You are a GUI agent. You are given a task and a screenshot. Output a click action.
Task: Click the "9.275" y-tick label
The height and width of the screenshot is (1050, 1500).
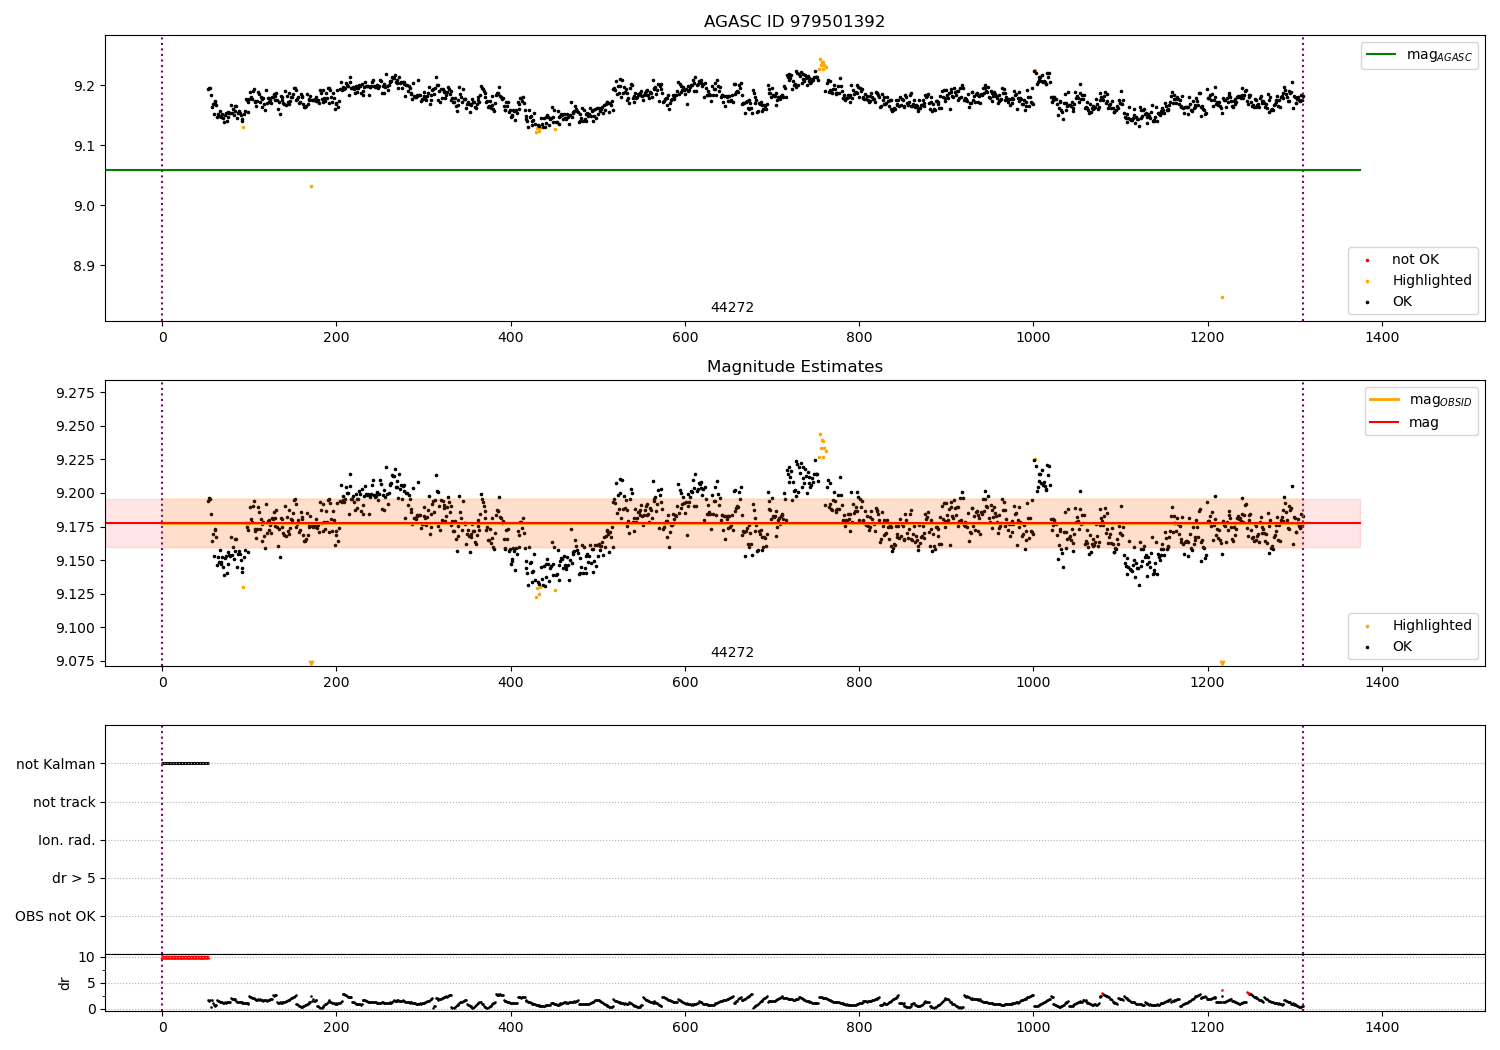point(76,393)
